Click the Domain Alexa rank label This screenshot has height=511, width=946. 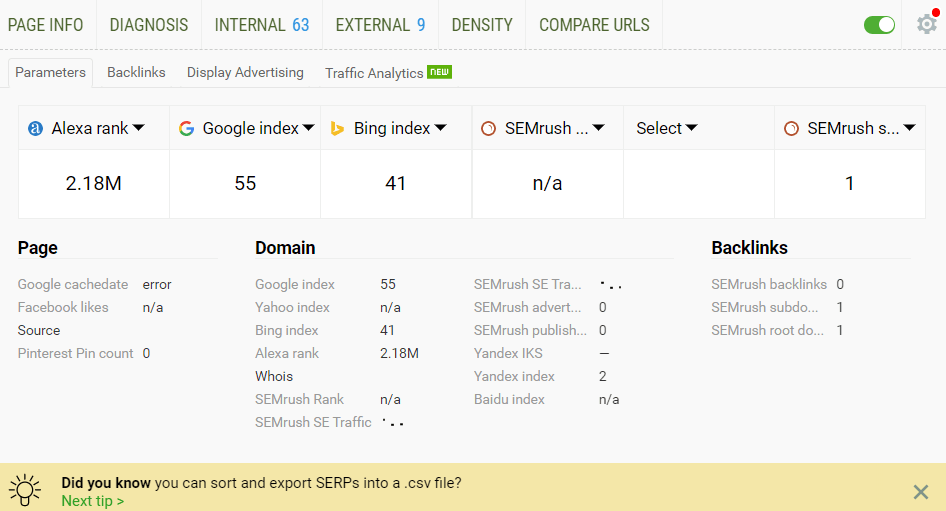(x=287, y=353)
